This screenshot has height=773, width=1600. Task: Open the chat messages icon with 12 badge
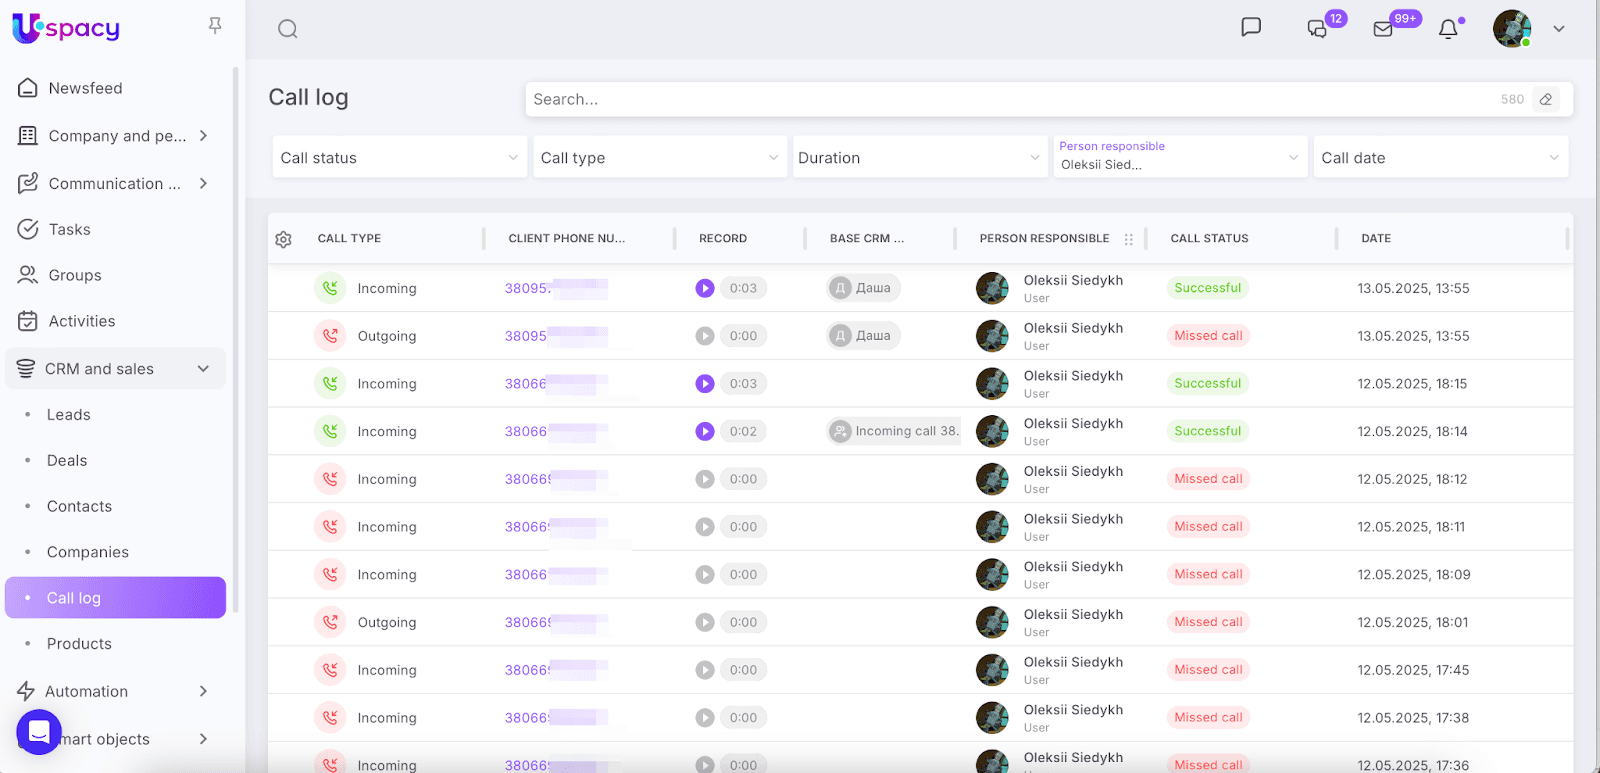[1317, 29]
